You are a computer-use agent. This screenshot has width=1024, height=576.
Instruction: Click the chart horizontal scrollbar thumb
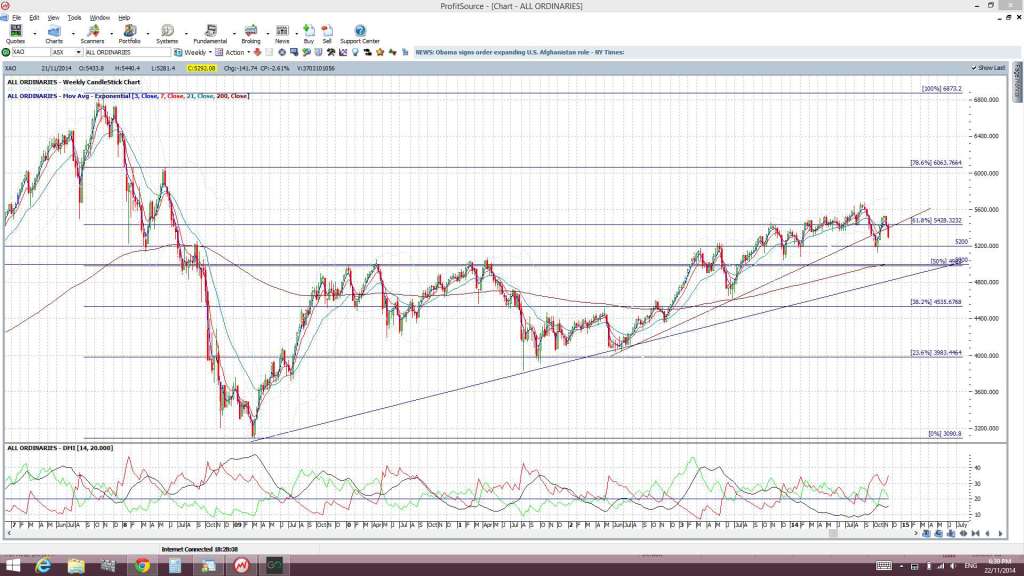click(833, 534)
